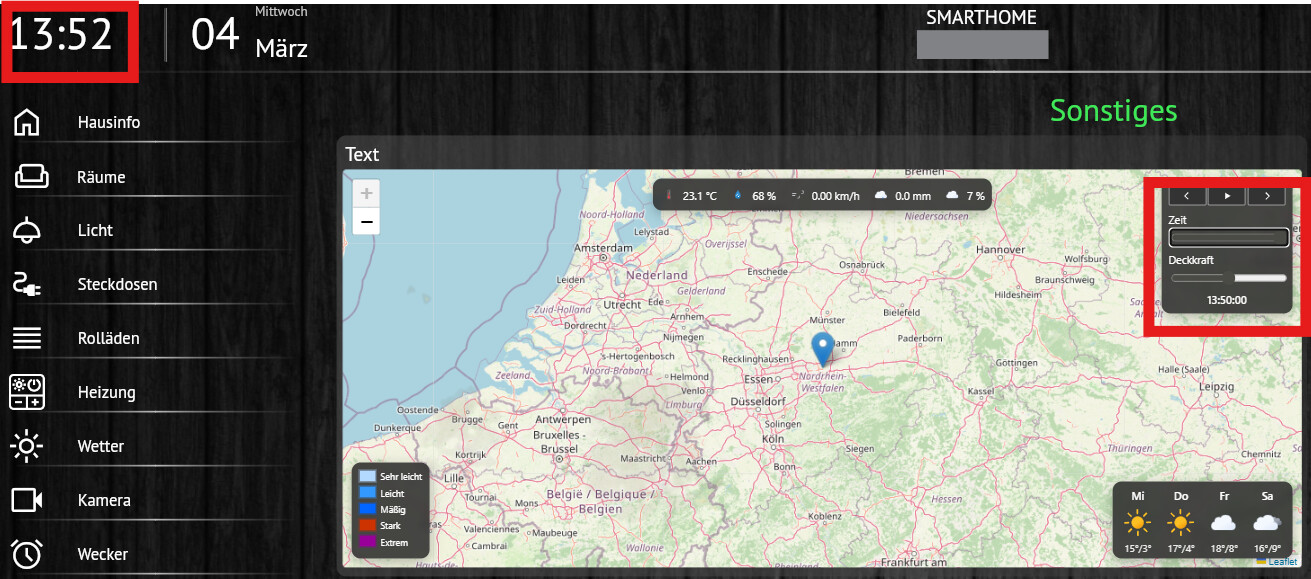
Task: Open the Kamera video icon
Action: 27,500
